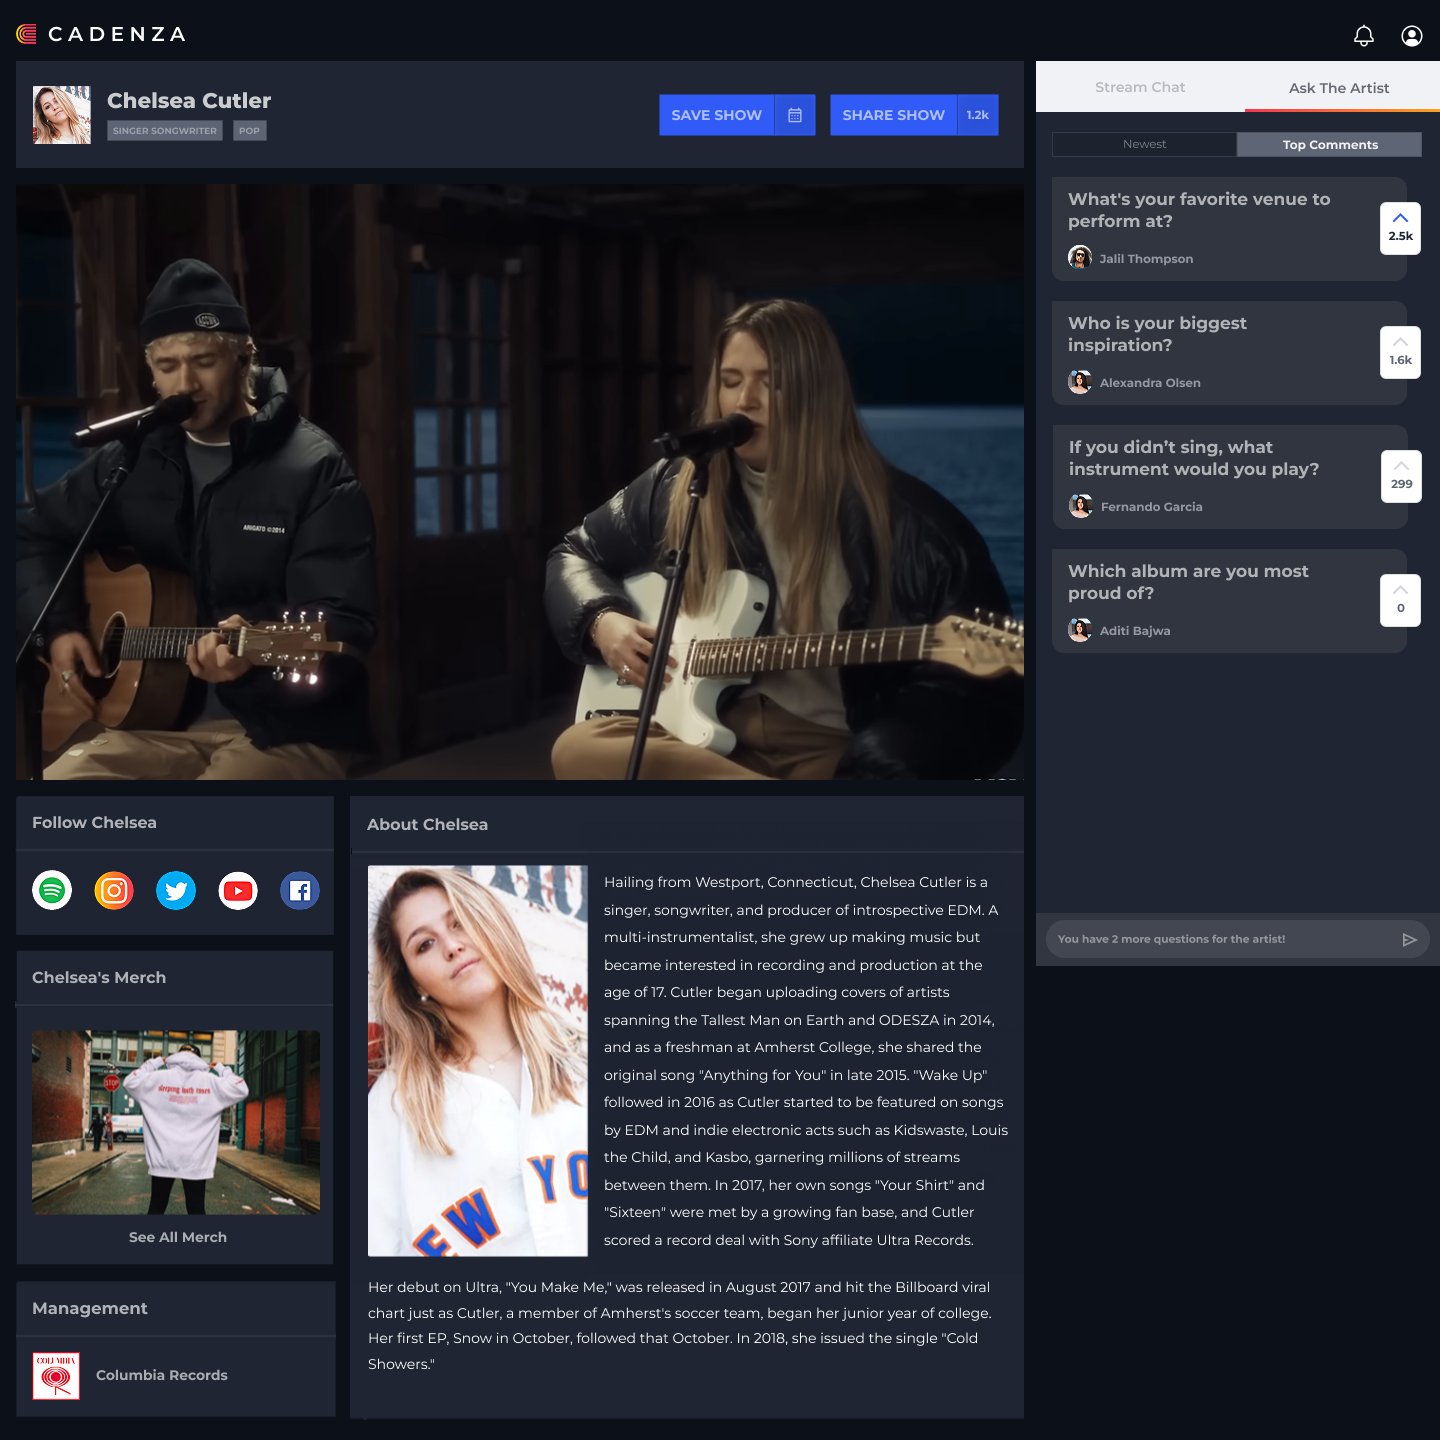Click the question "Which album are you most proud of?"

pos(1188,582)
